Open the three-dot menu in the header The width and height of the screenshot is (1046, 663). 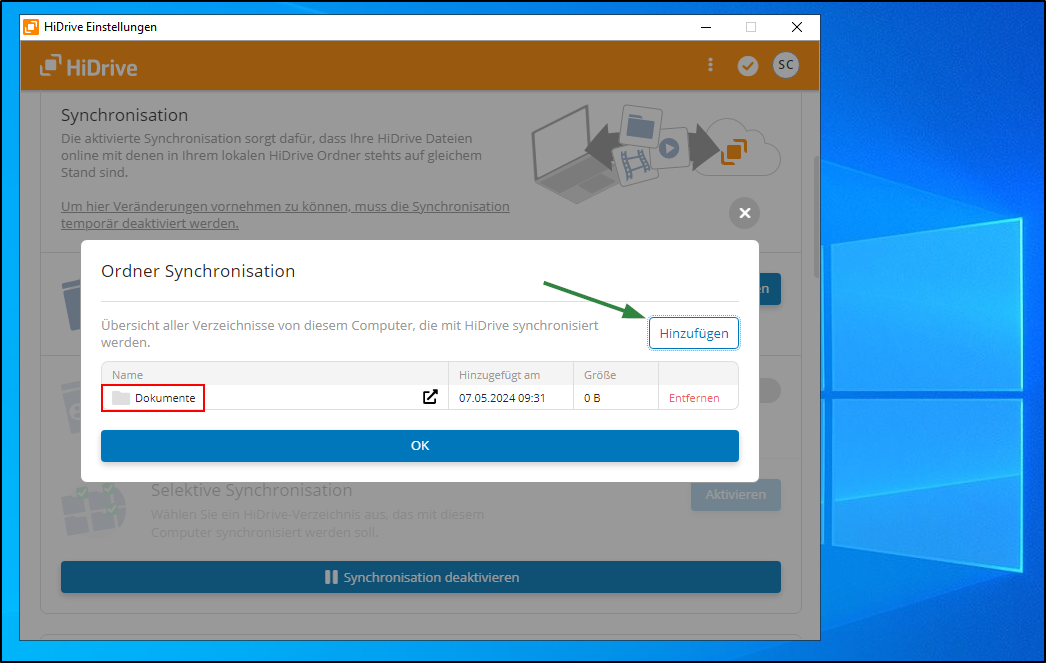(710, 64)
